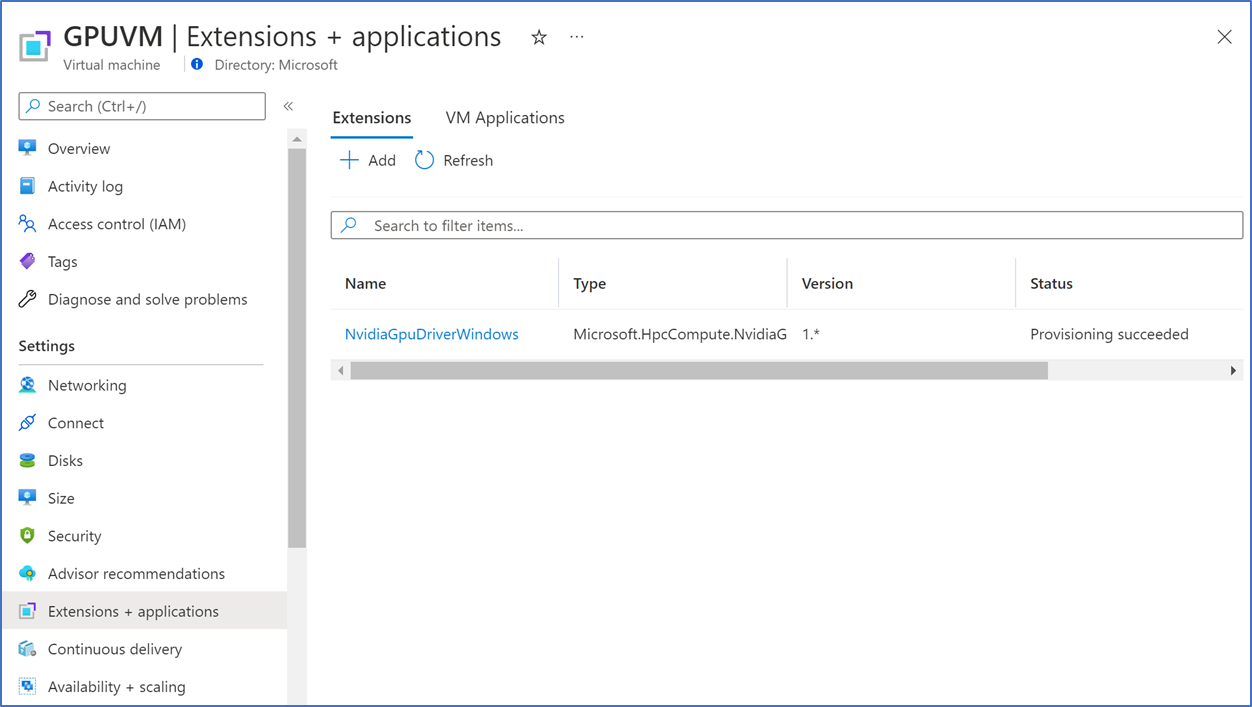Favorite this page with the star icon
This screenshot has height=707, width=1252.
[x=539, y=37]
